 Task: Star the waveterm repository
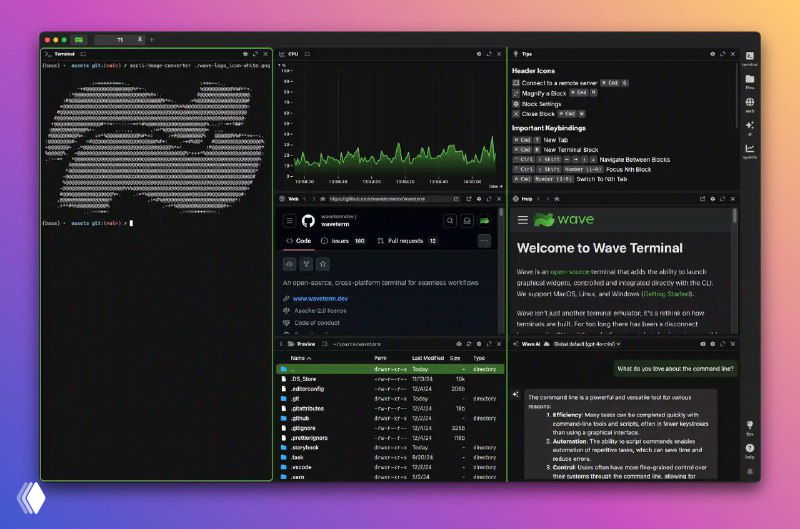(x=323, y=264)
